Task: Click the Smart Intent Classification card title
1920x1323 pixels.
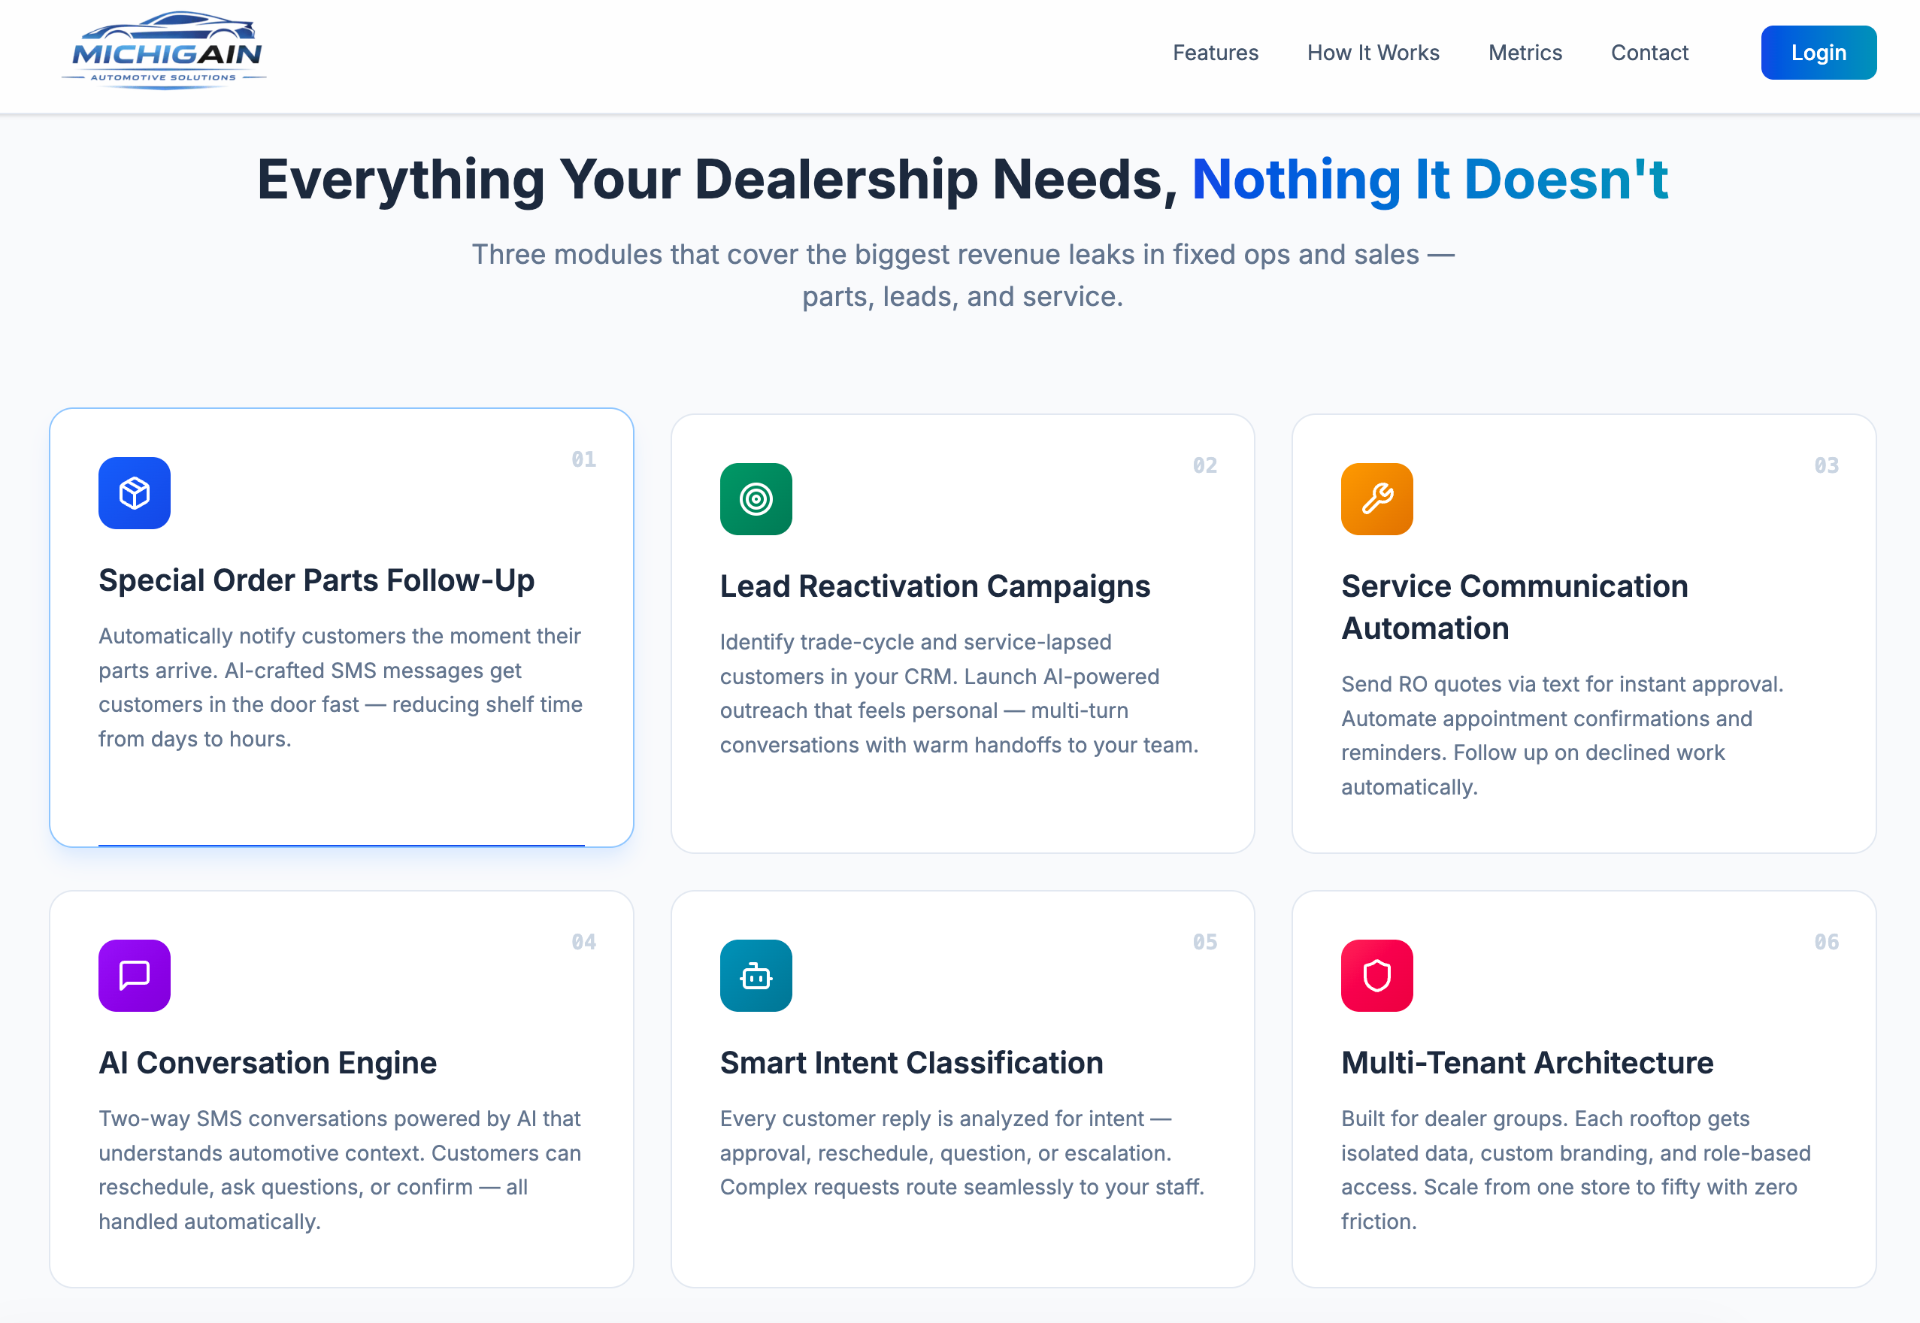Action: 911,1062
